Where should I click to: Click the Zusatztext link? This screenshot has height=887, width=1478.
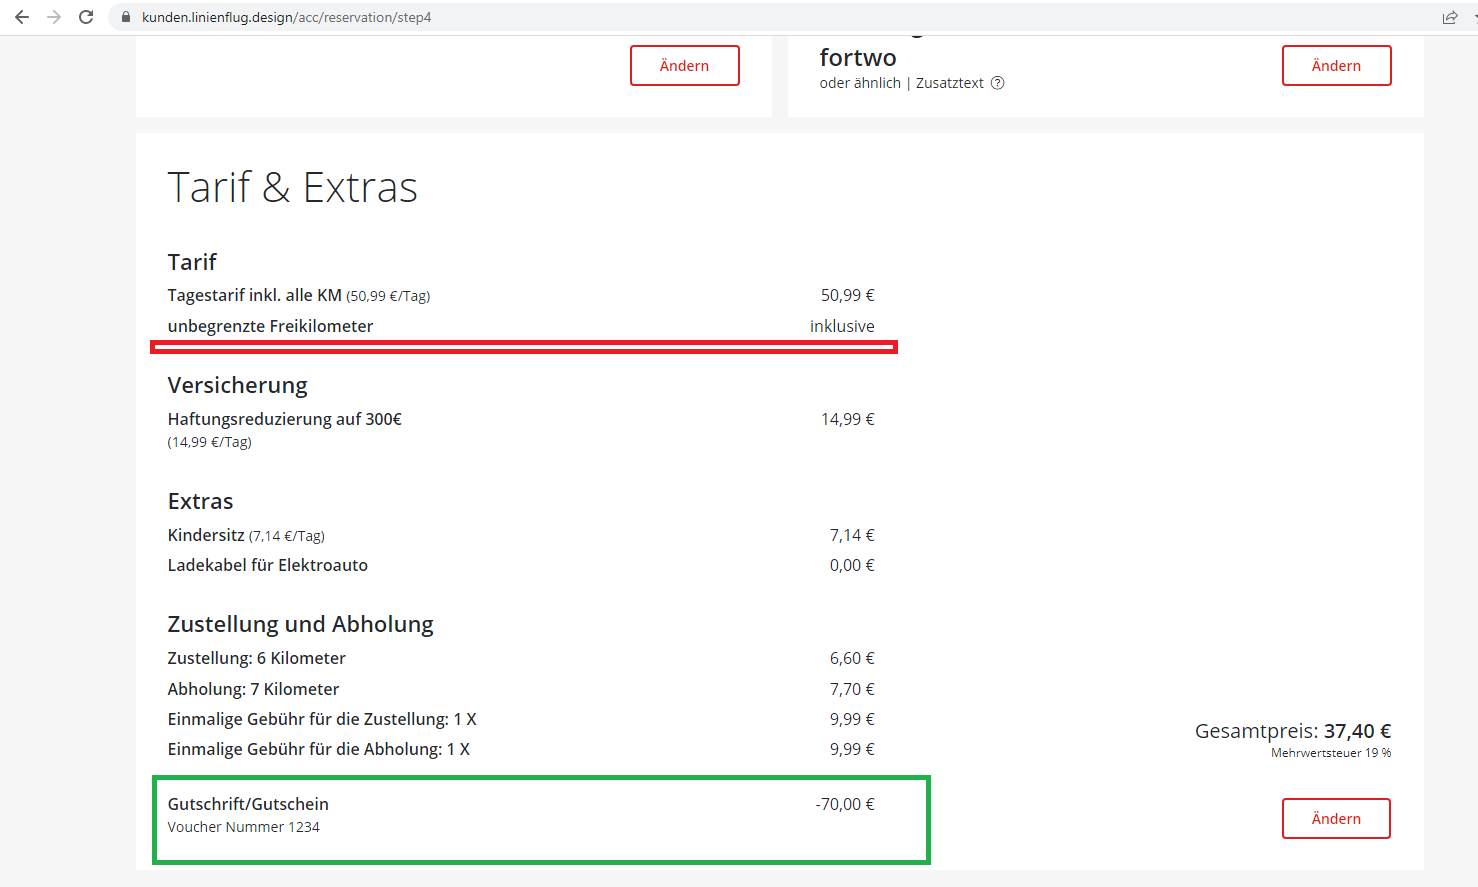949,83
